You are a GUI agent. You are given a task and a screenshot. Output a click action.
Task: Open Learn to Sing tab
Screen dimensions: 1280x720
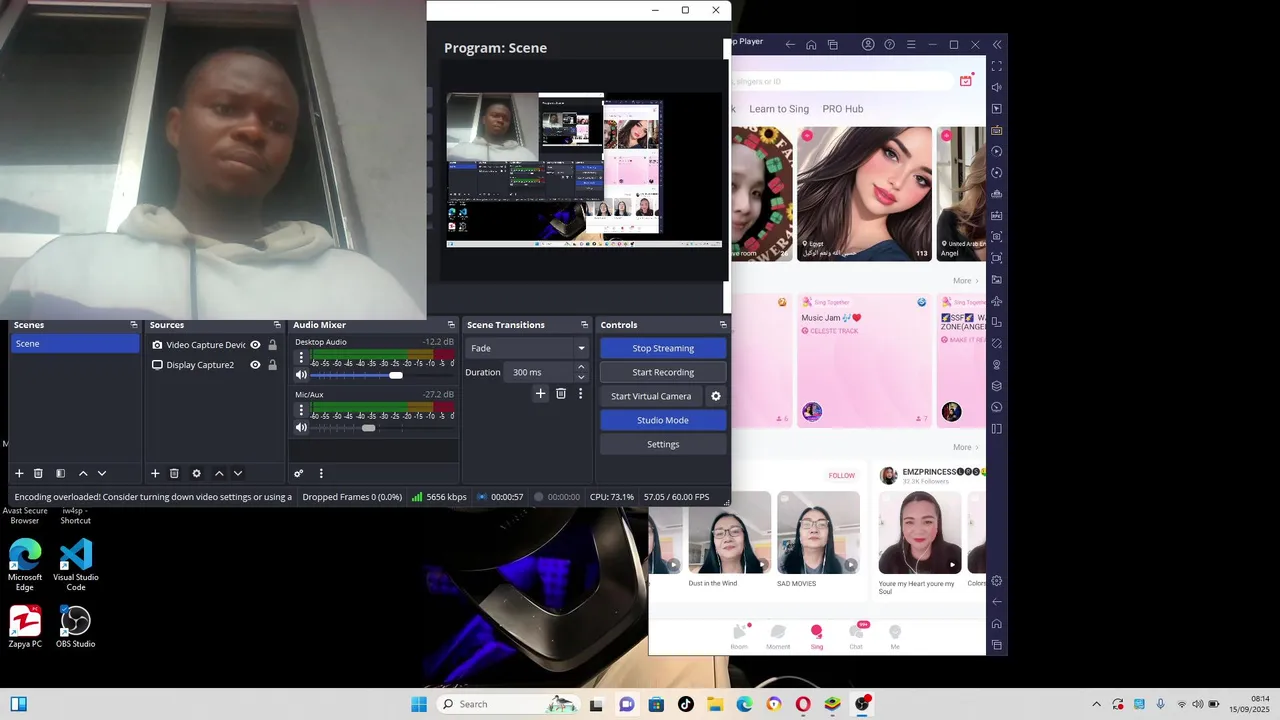pos(779,109)
